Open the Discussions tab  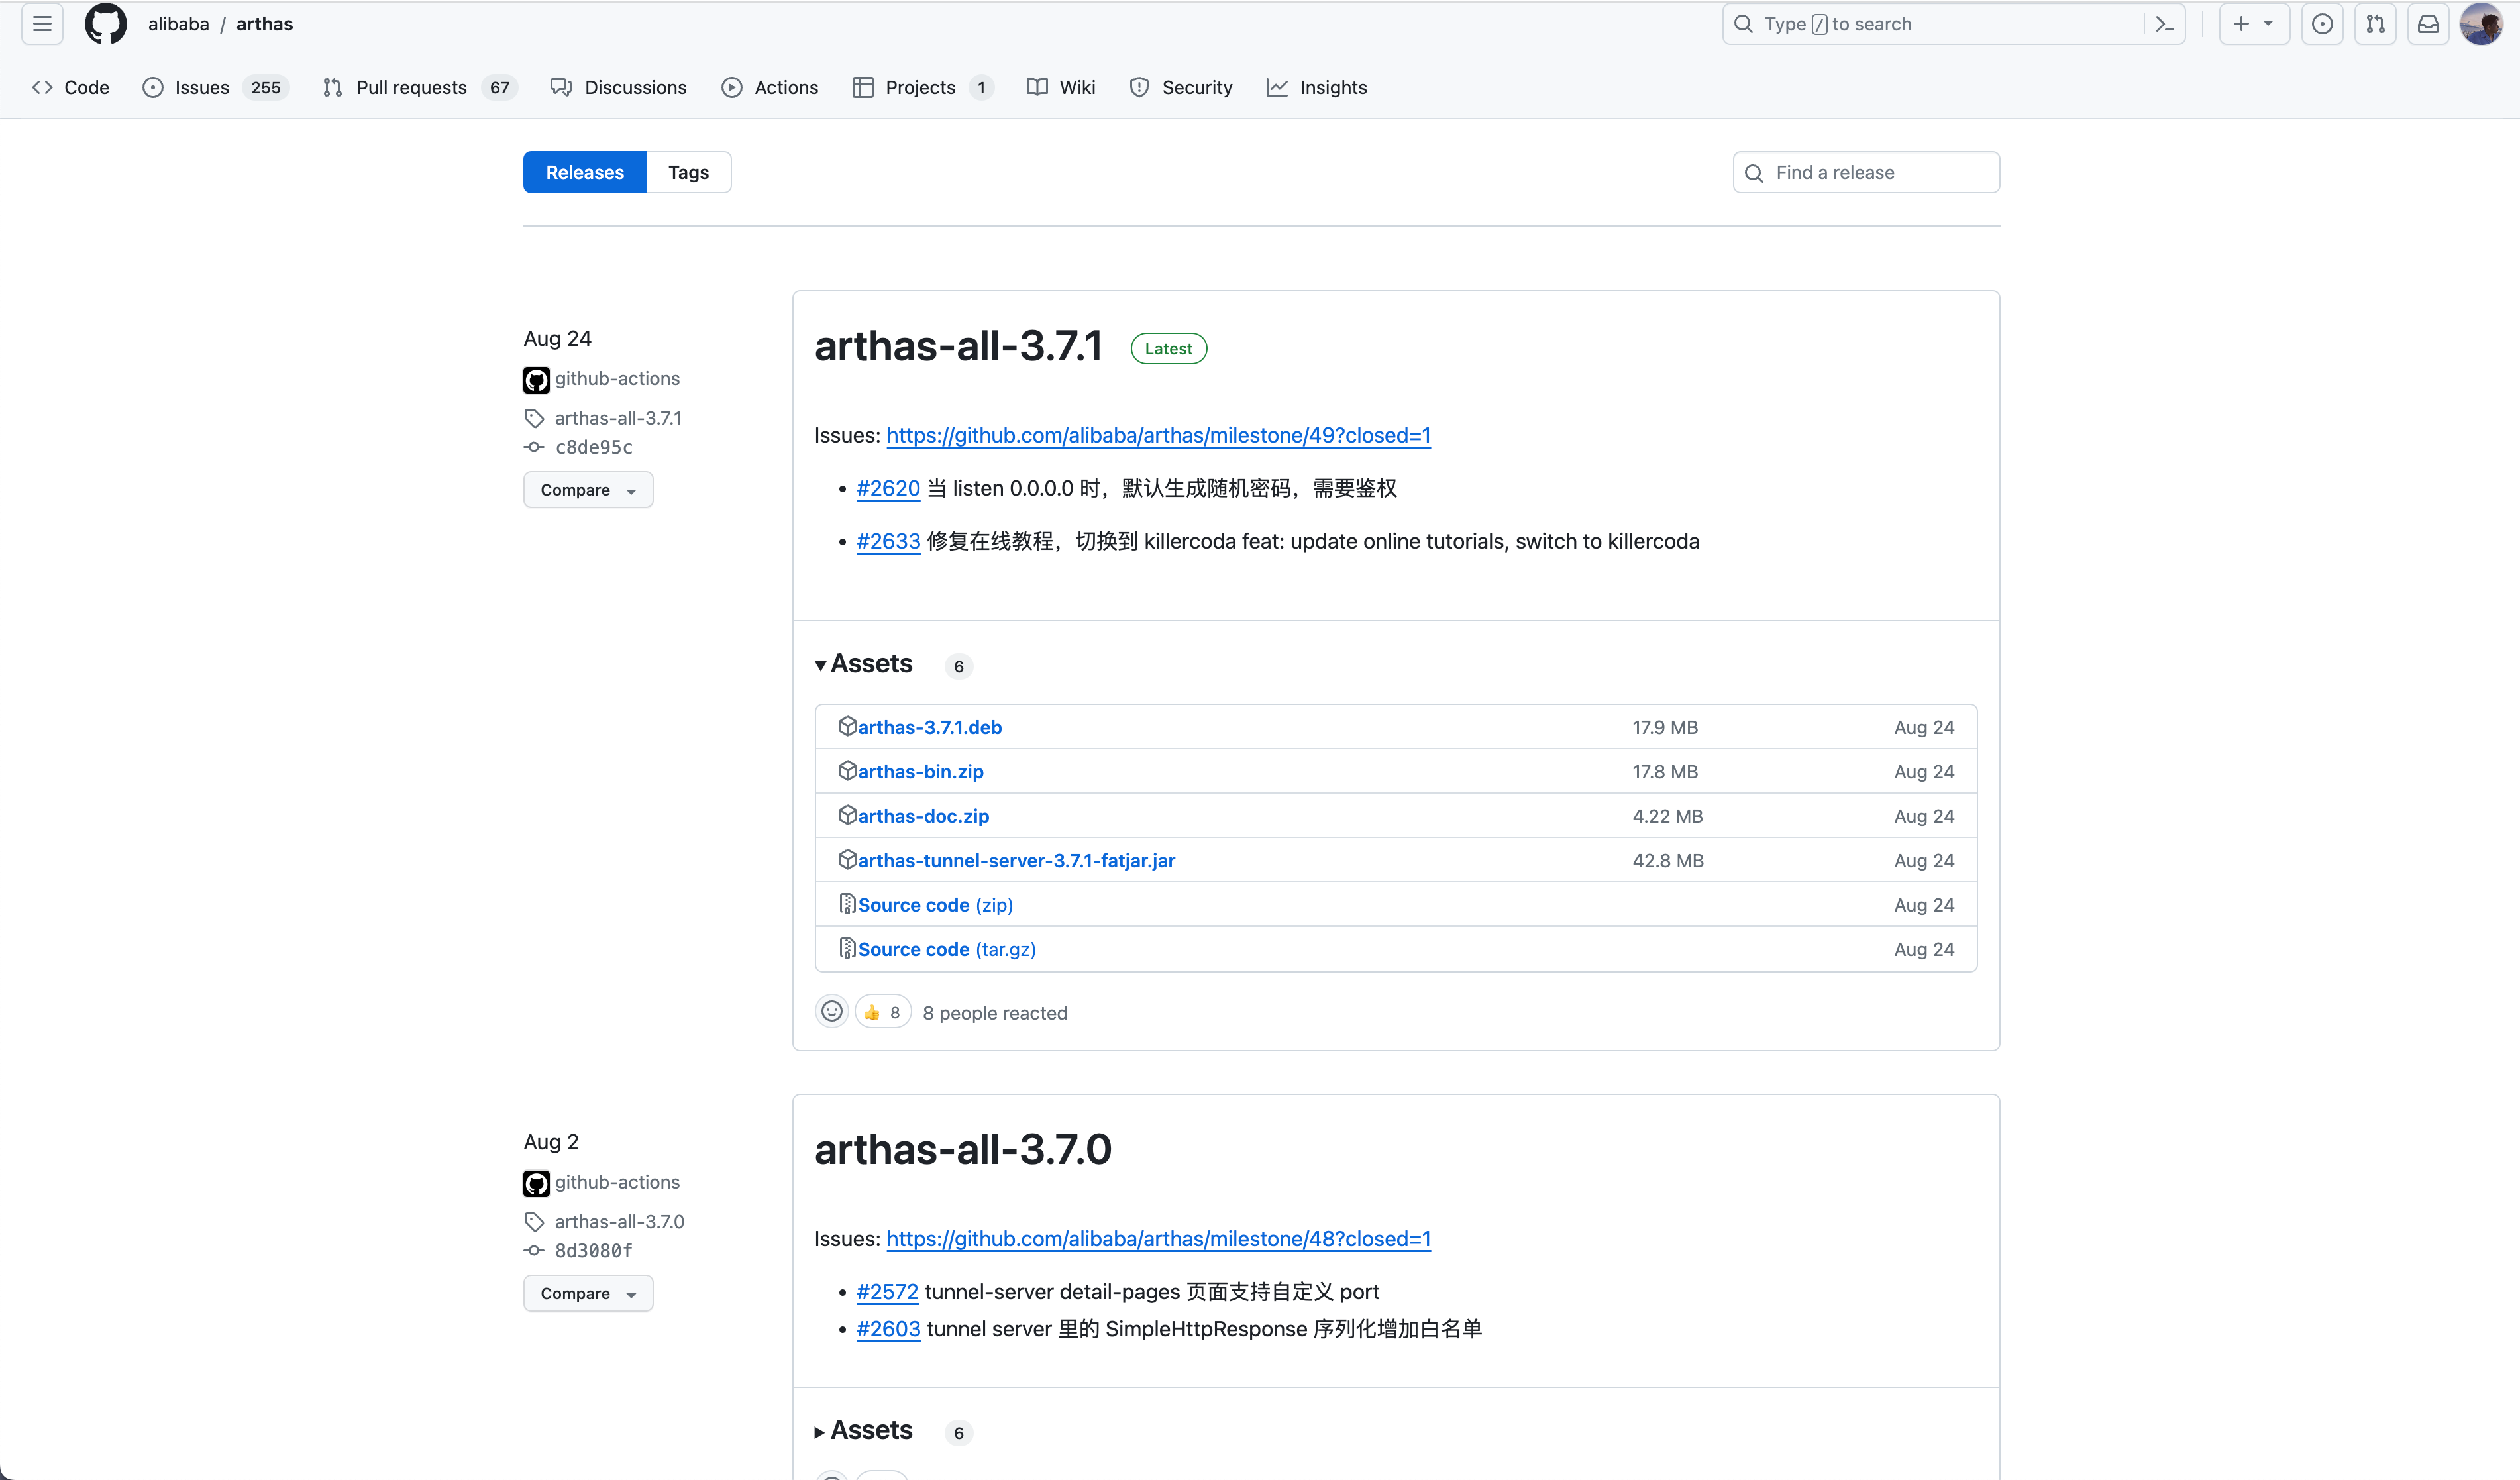point(618,88)
